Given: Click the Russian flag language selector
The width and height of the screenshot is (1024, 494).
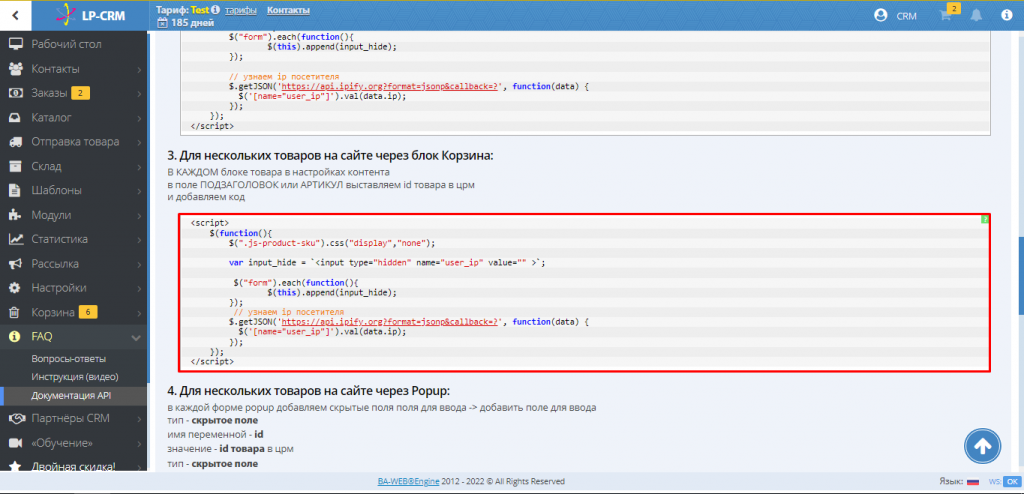Looking at the screenshot, I should point(972,482).
